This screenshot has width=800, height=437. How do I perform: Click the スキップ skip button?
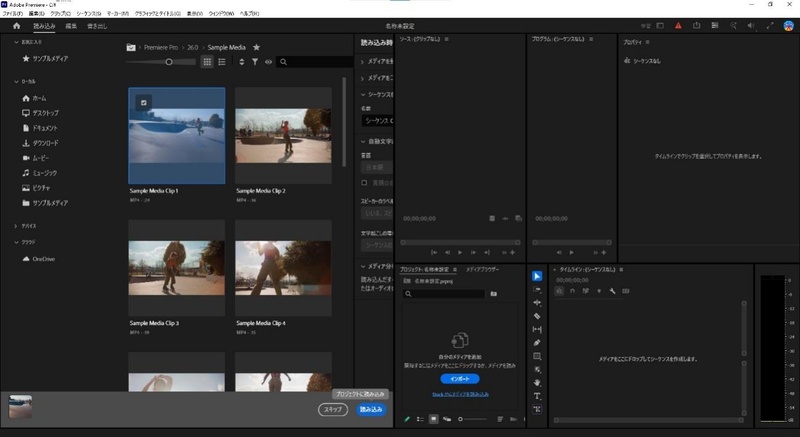click(x=333, y=409)
